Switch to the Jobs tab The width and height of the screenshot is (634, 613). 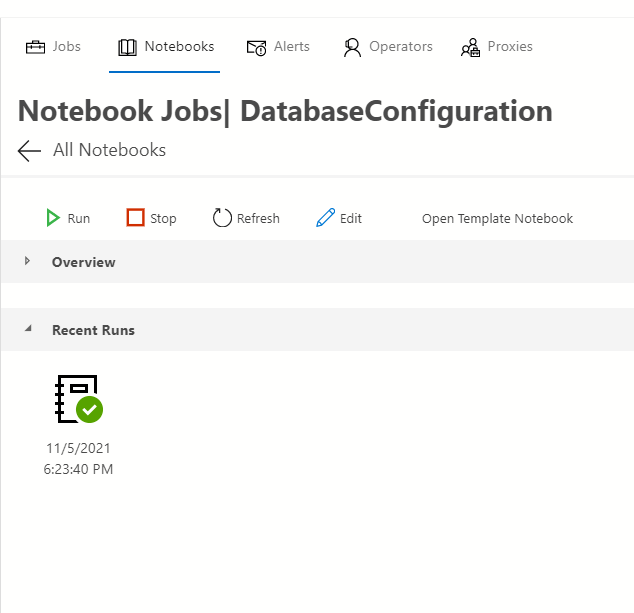pyautogui.click(x=67, y=47)
